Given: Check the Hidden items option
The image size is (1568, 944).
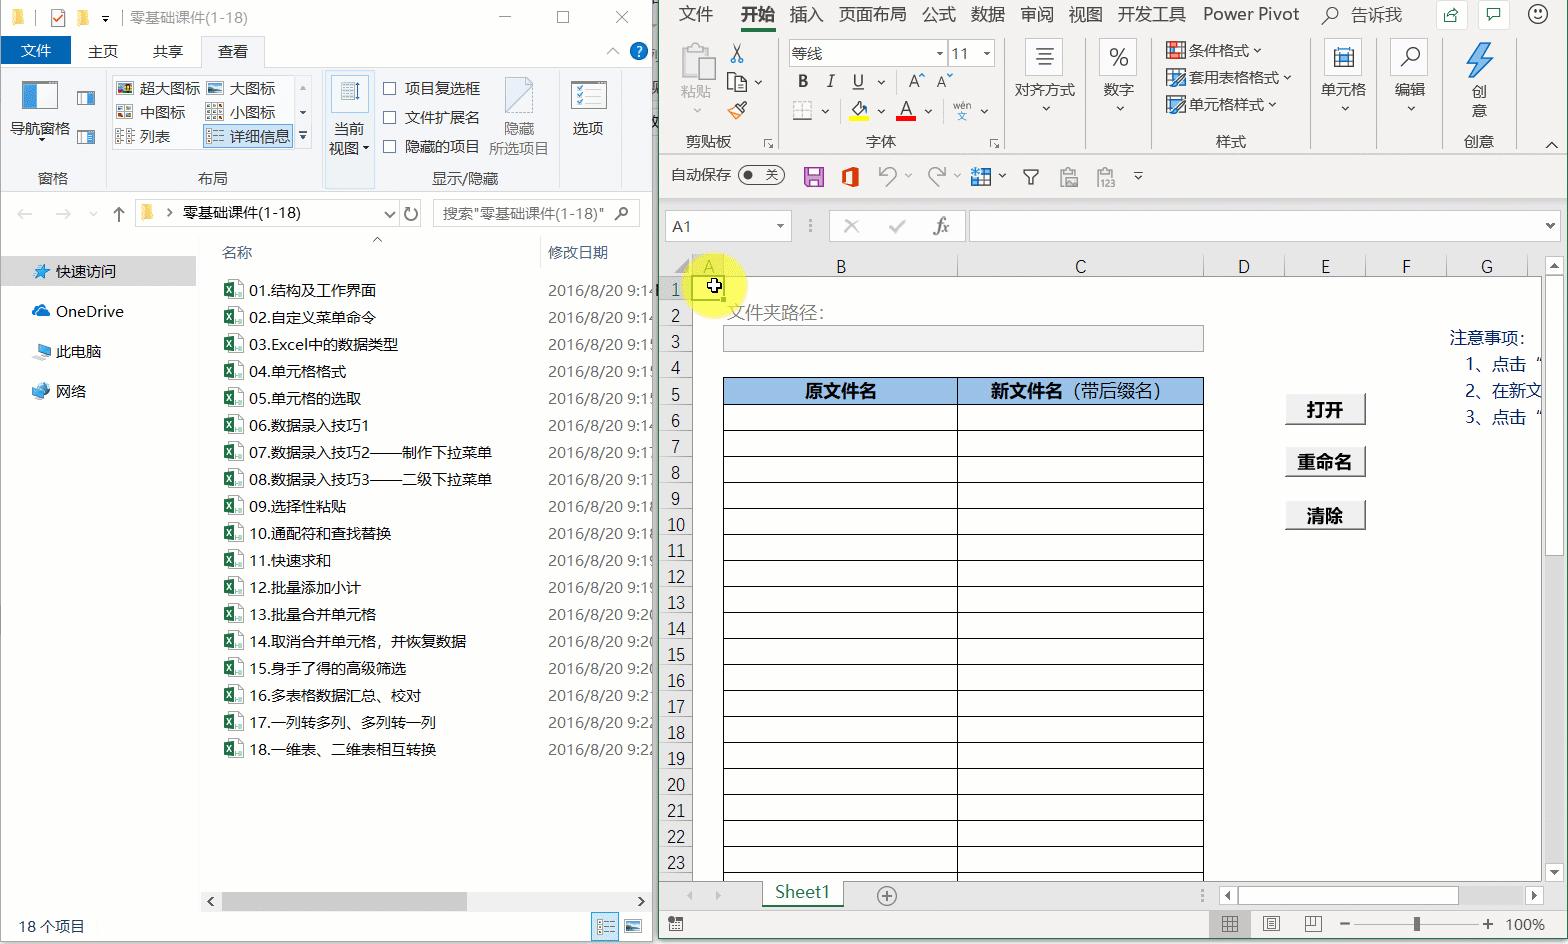Looking at the screenshot, I should (x=391, y=147).
